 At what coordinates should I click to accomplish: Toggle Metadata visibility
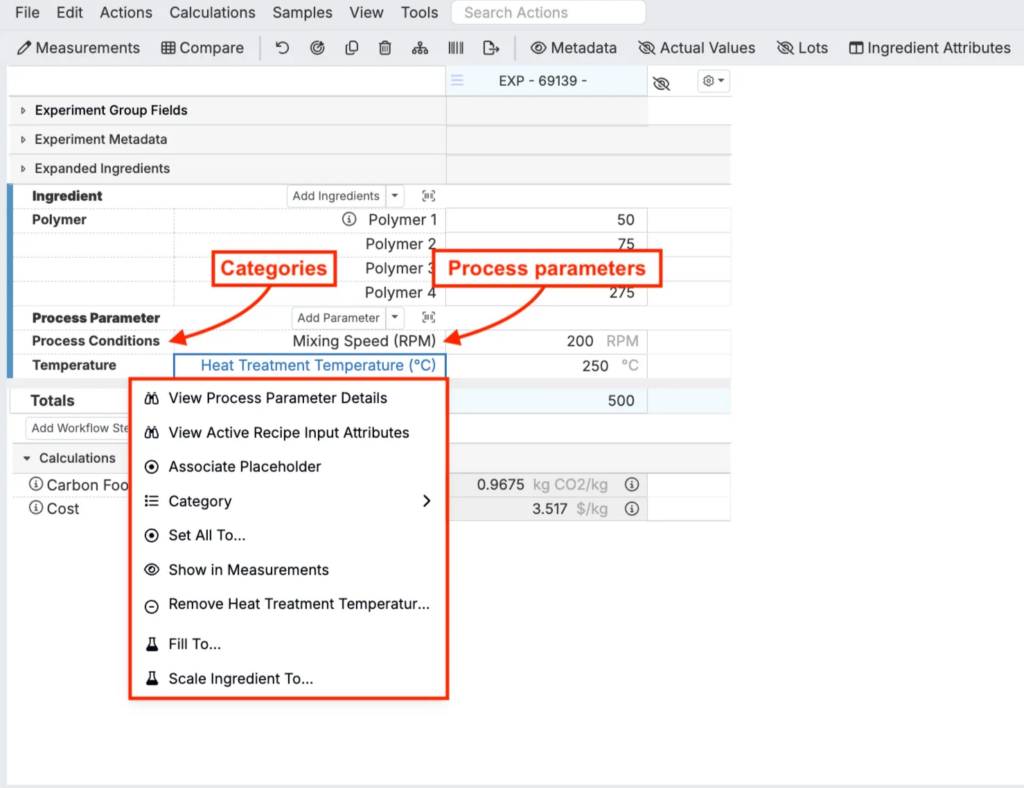573,48
